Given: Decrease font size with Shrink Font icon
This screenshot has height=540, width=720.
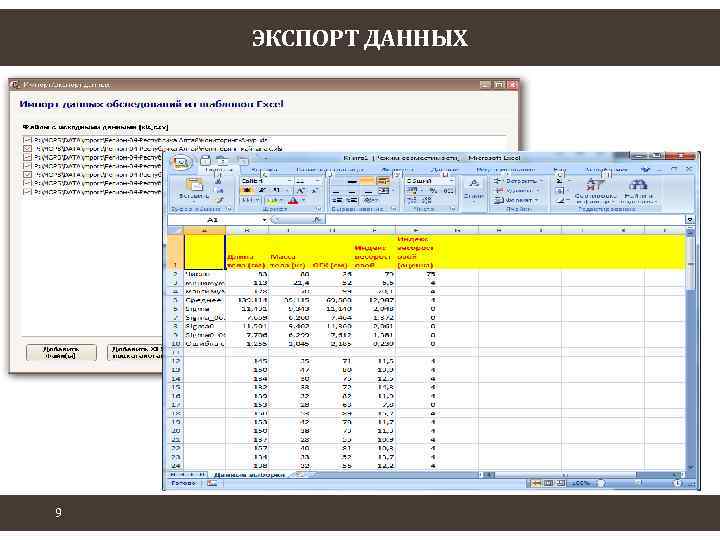Looking at the screenshot, I should point(315,190).
